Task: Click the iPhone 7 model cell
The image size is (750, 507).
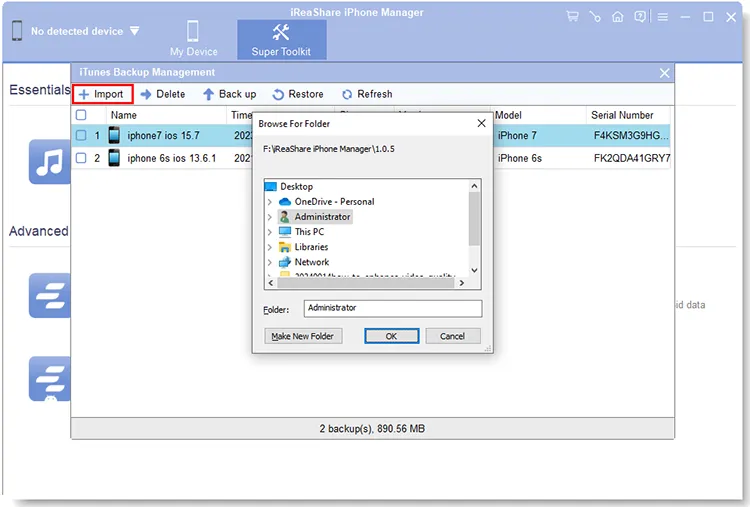Action: click(517, 135)
